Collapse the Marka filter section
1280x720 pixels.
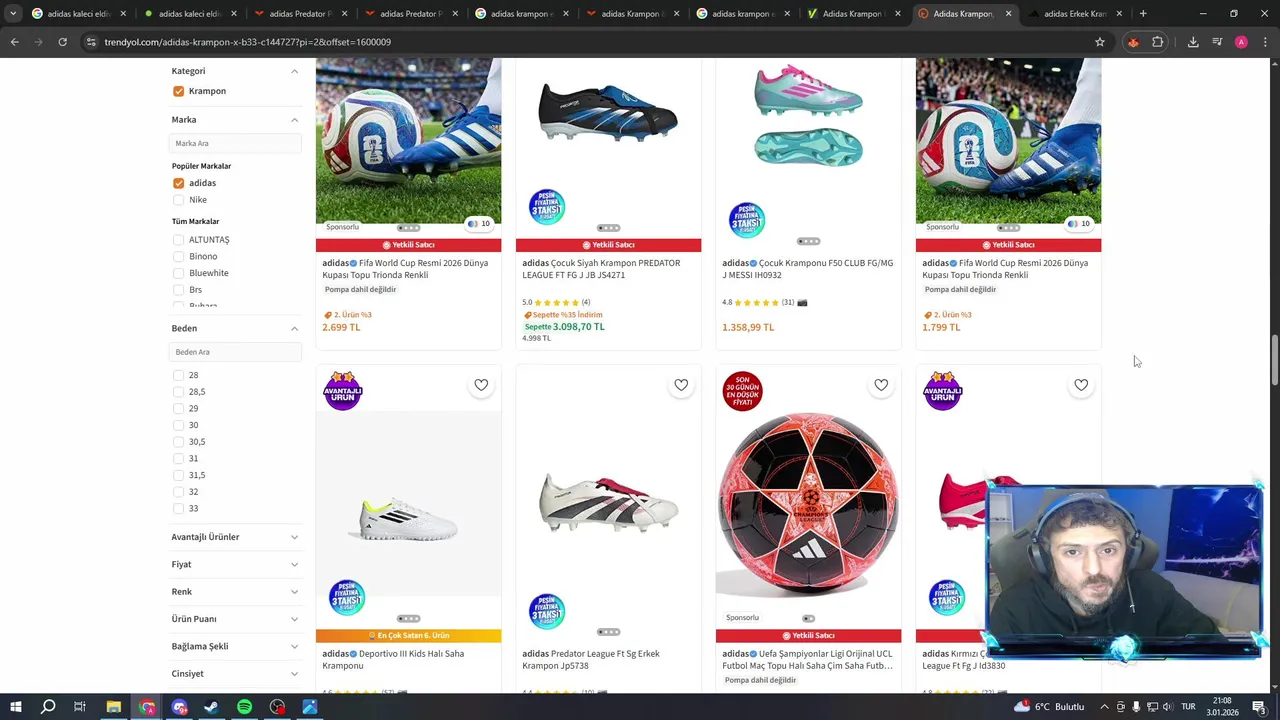[294, 120]
